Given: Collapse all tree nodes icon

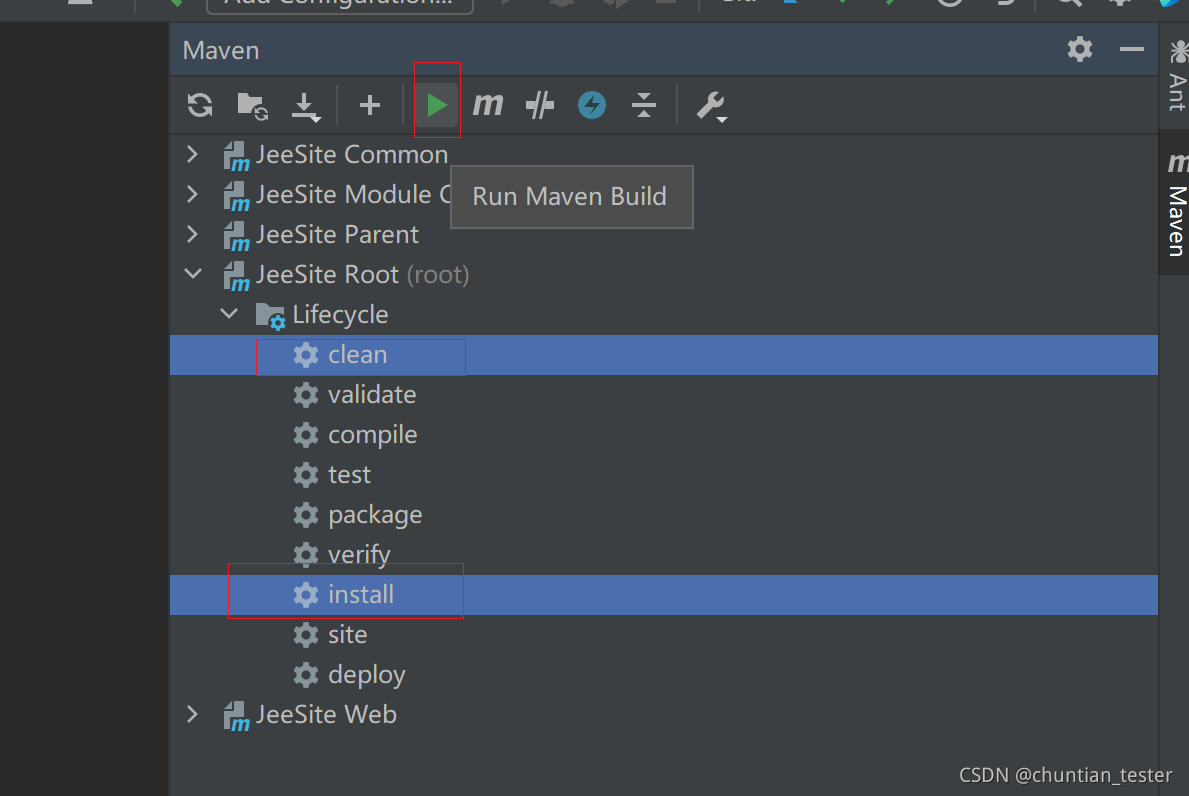Looking at the screenshot, I should pos(644,105).
